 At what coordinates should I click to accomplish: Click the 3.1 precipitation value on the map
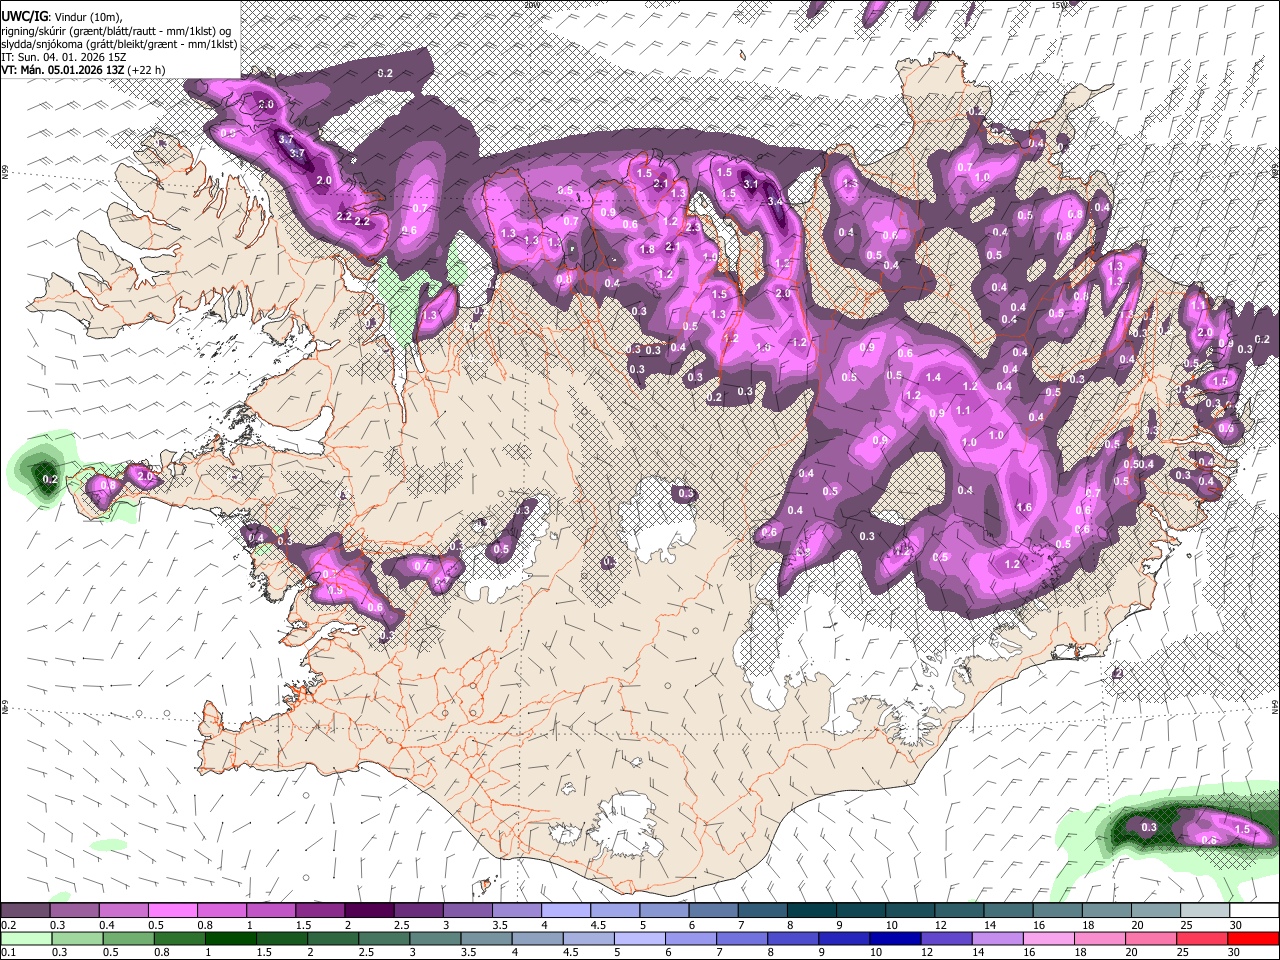[752, 185]
